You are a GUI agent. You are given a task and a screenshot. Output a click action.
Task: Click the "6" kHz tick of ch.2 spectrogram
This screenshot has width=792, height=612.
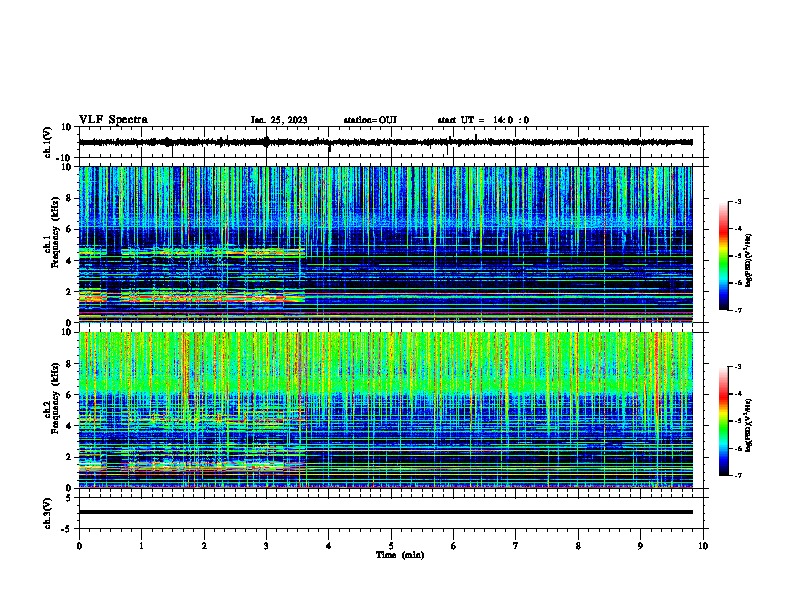[x=70, y=395]
